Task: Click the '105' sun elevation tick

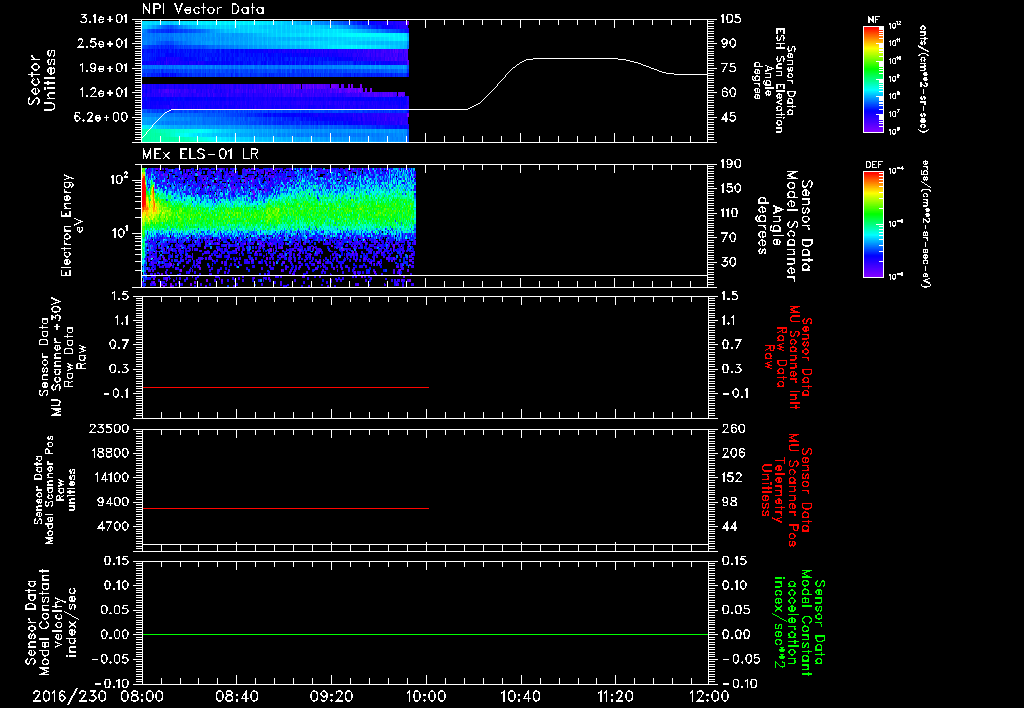Action: pyautogui.click(x=731, y=19)
